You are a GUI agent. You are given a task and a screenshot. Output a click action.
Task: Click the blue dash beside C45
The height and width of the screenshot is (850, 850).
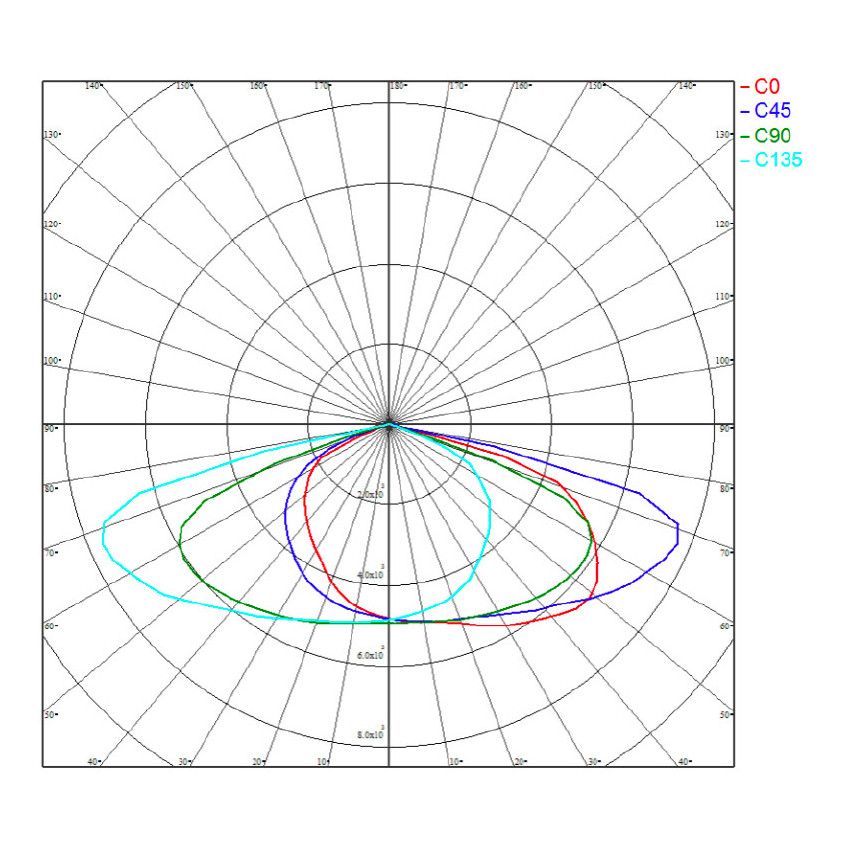click(x=745, y=112)
